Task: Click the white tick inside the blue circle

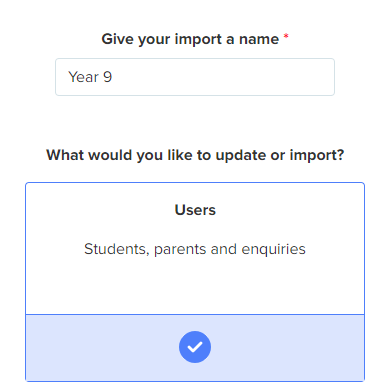Action: 195,347
